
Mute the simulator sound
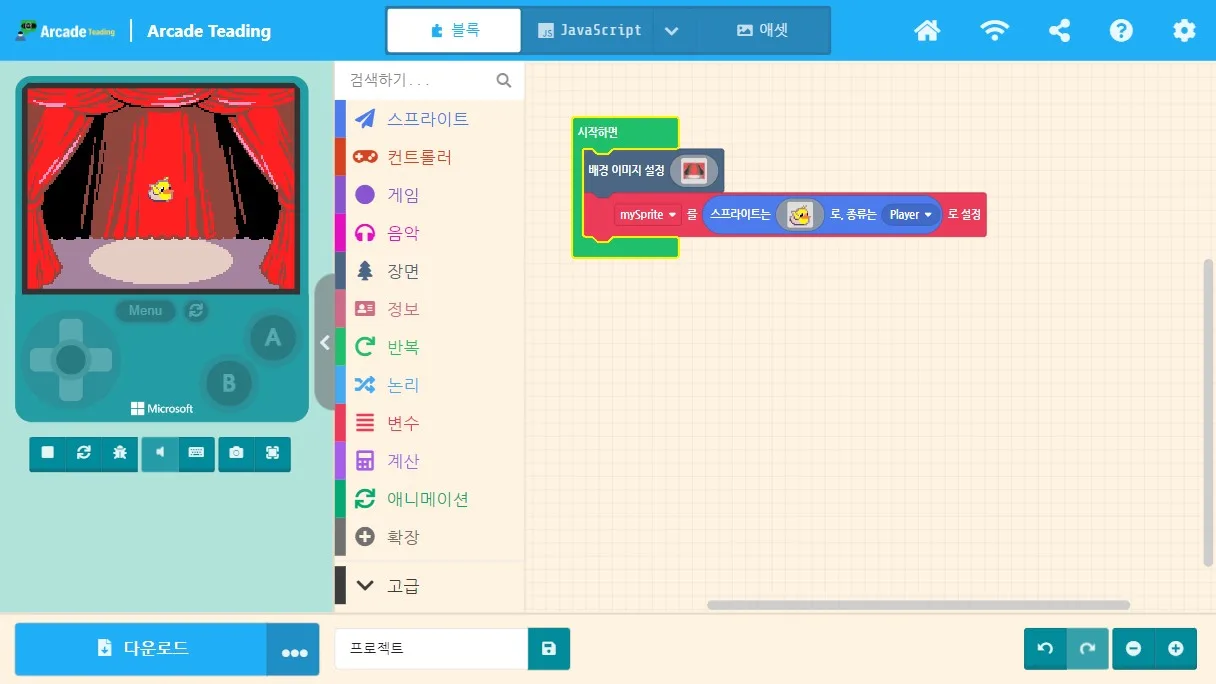pos(160,453)
